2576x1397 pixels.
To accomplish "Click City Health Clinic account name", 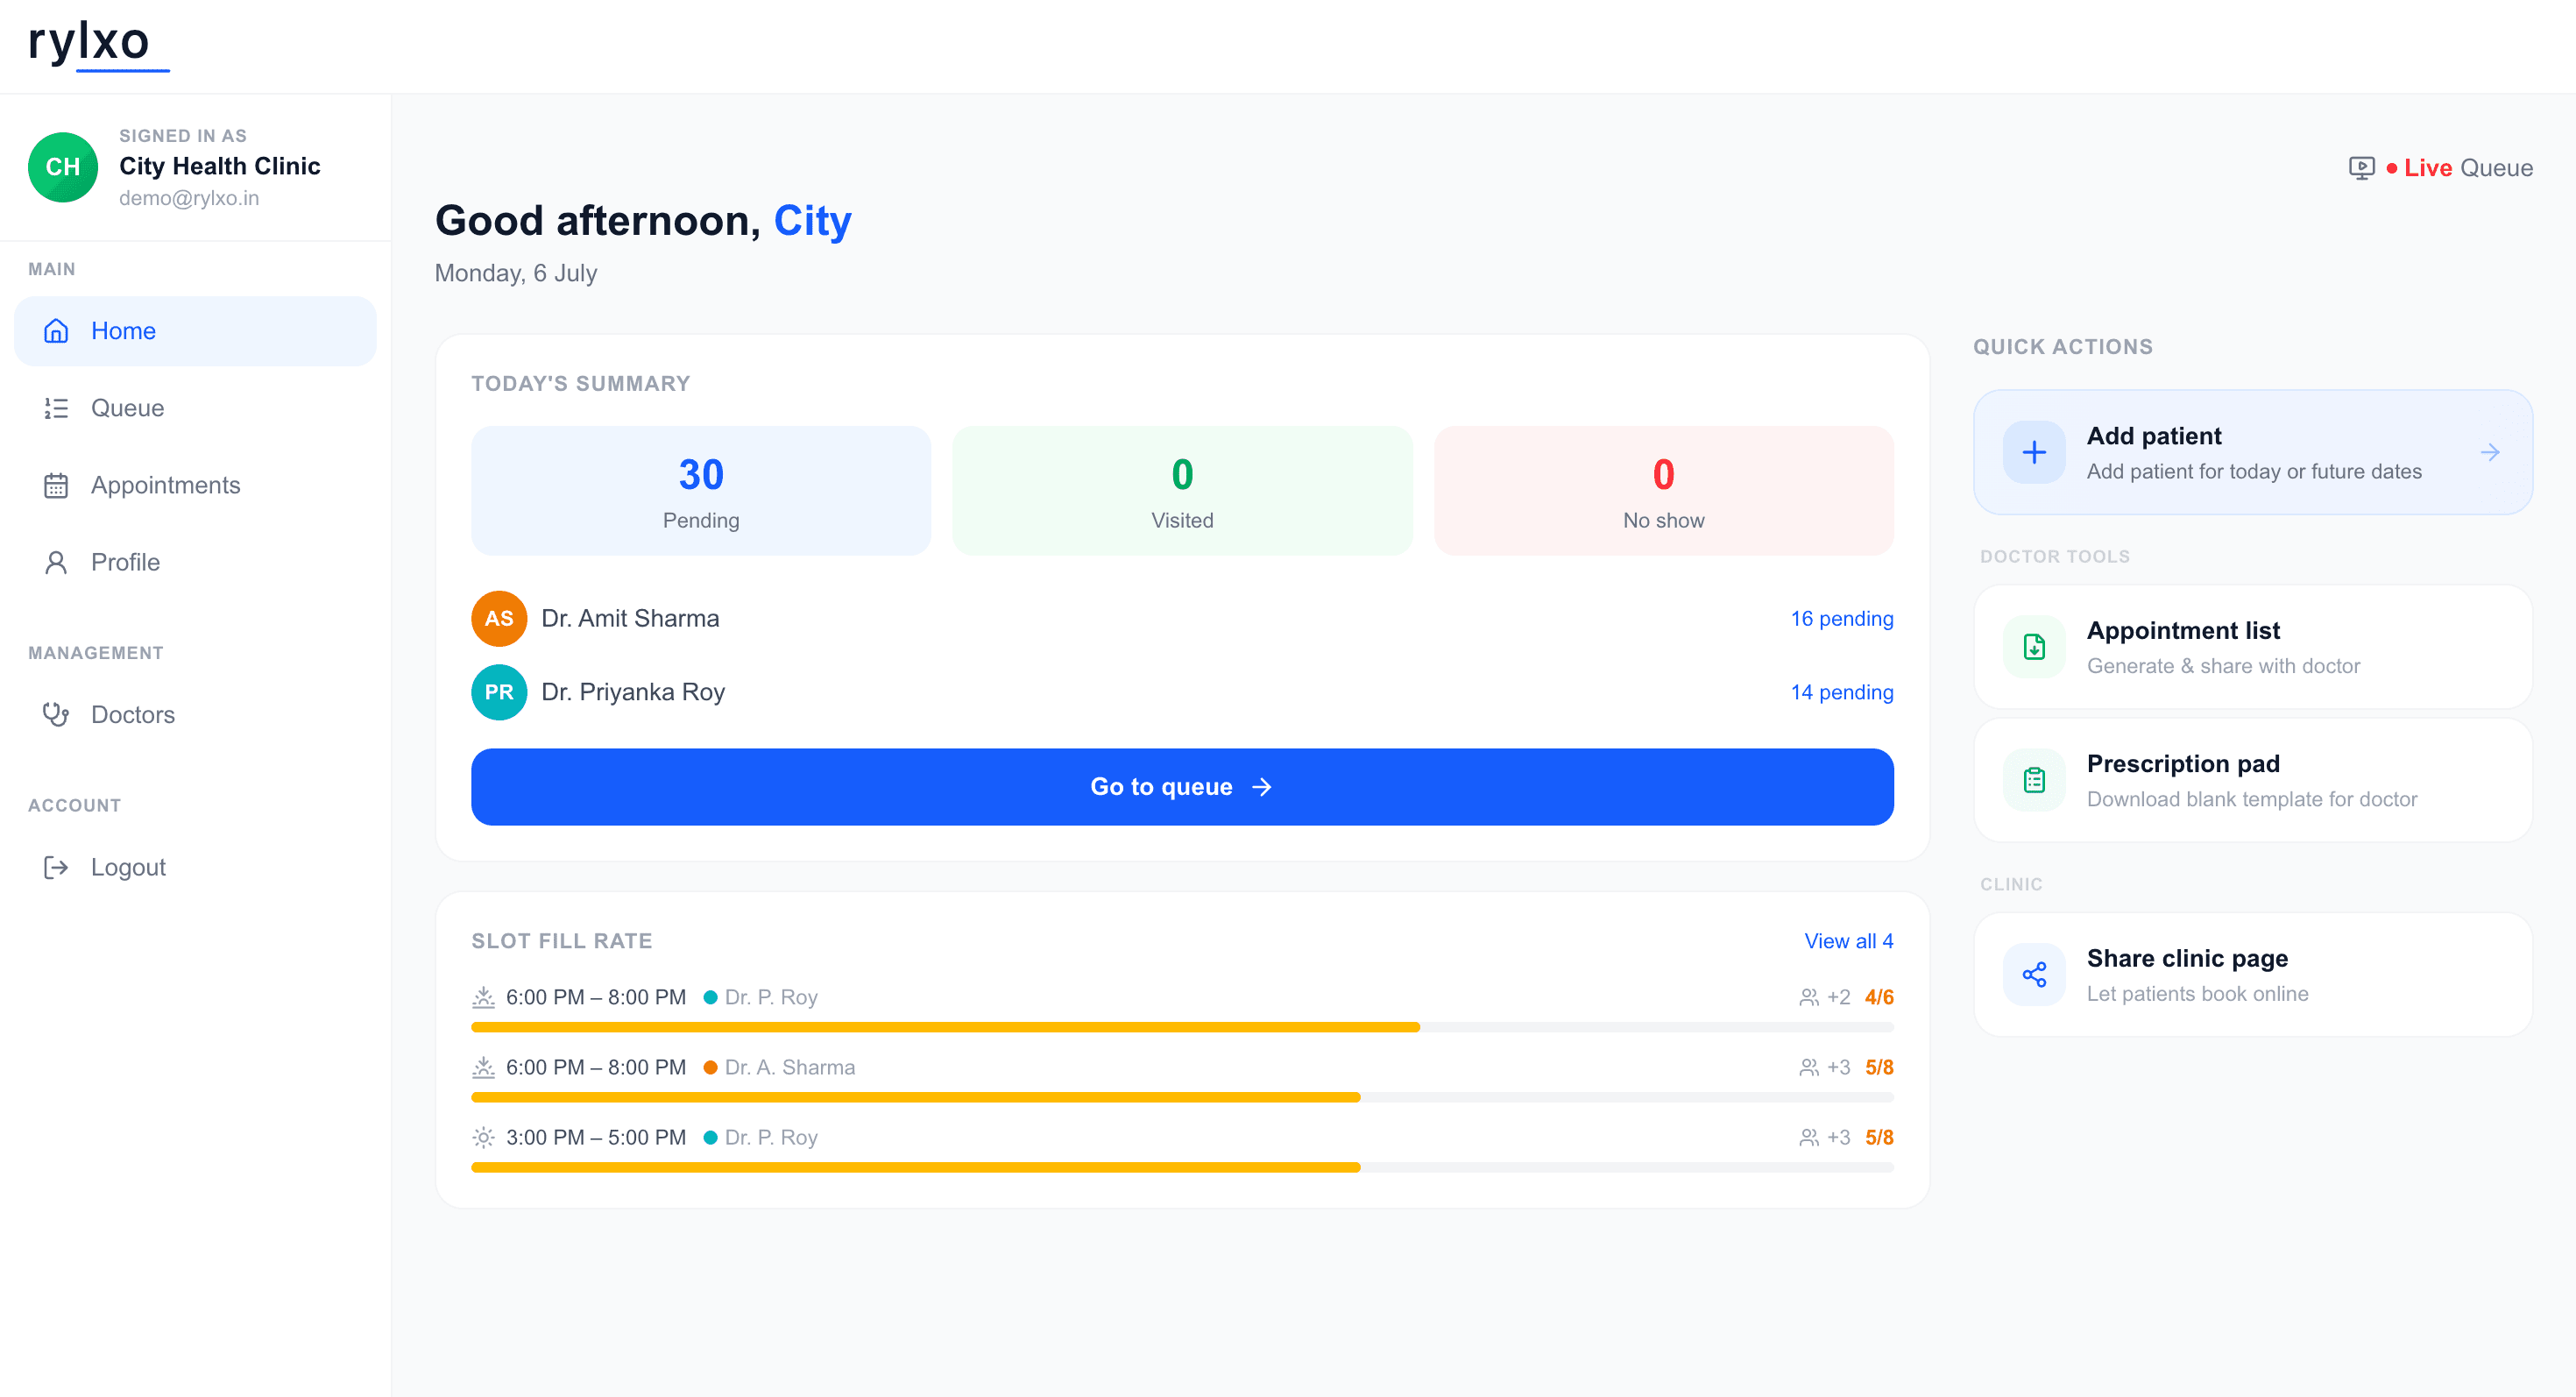I will coord(220,166).
